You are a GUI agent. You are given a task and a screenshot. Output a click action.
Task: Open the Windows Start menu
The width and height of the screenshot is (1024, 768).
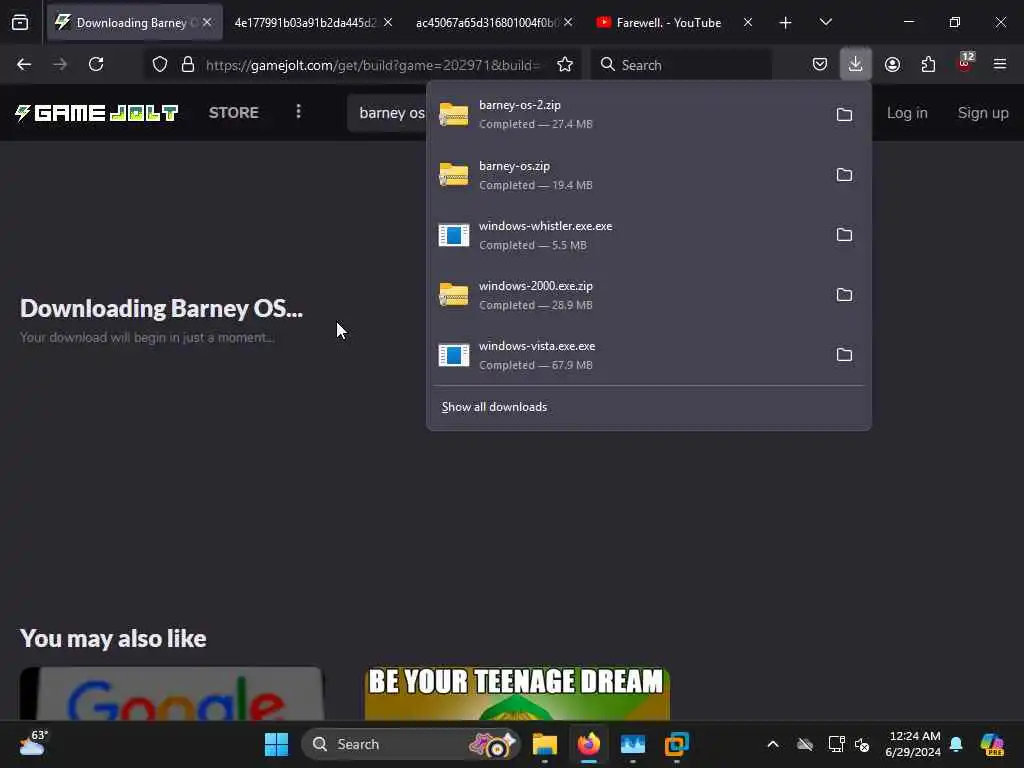point(276,744)
